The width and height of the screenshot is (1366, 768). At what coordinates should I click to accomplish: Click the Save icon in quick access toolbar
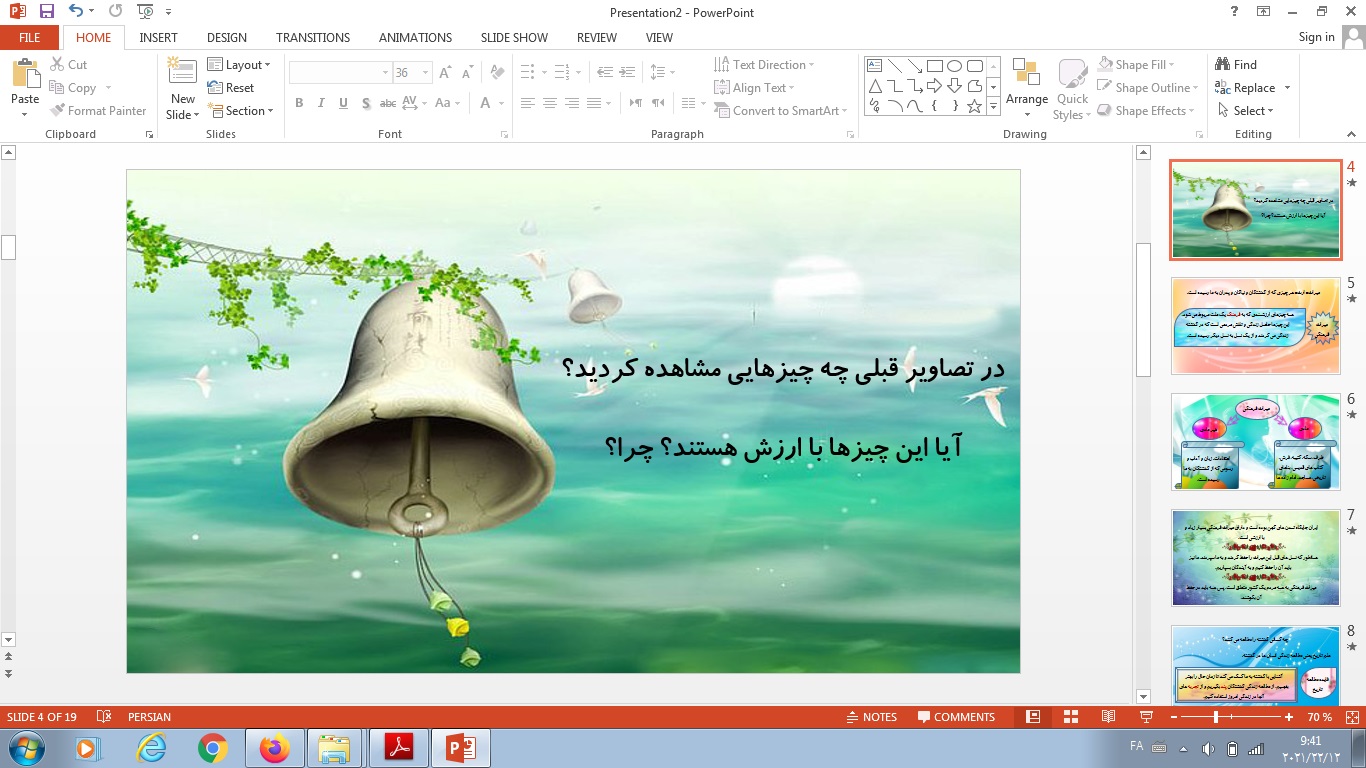(x=47, y=12)
